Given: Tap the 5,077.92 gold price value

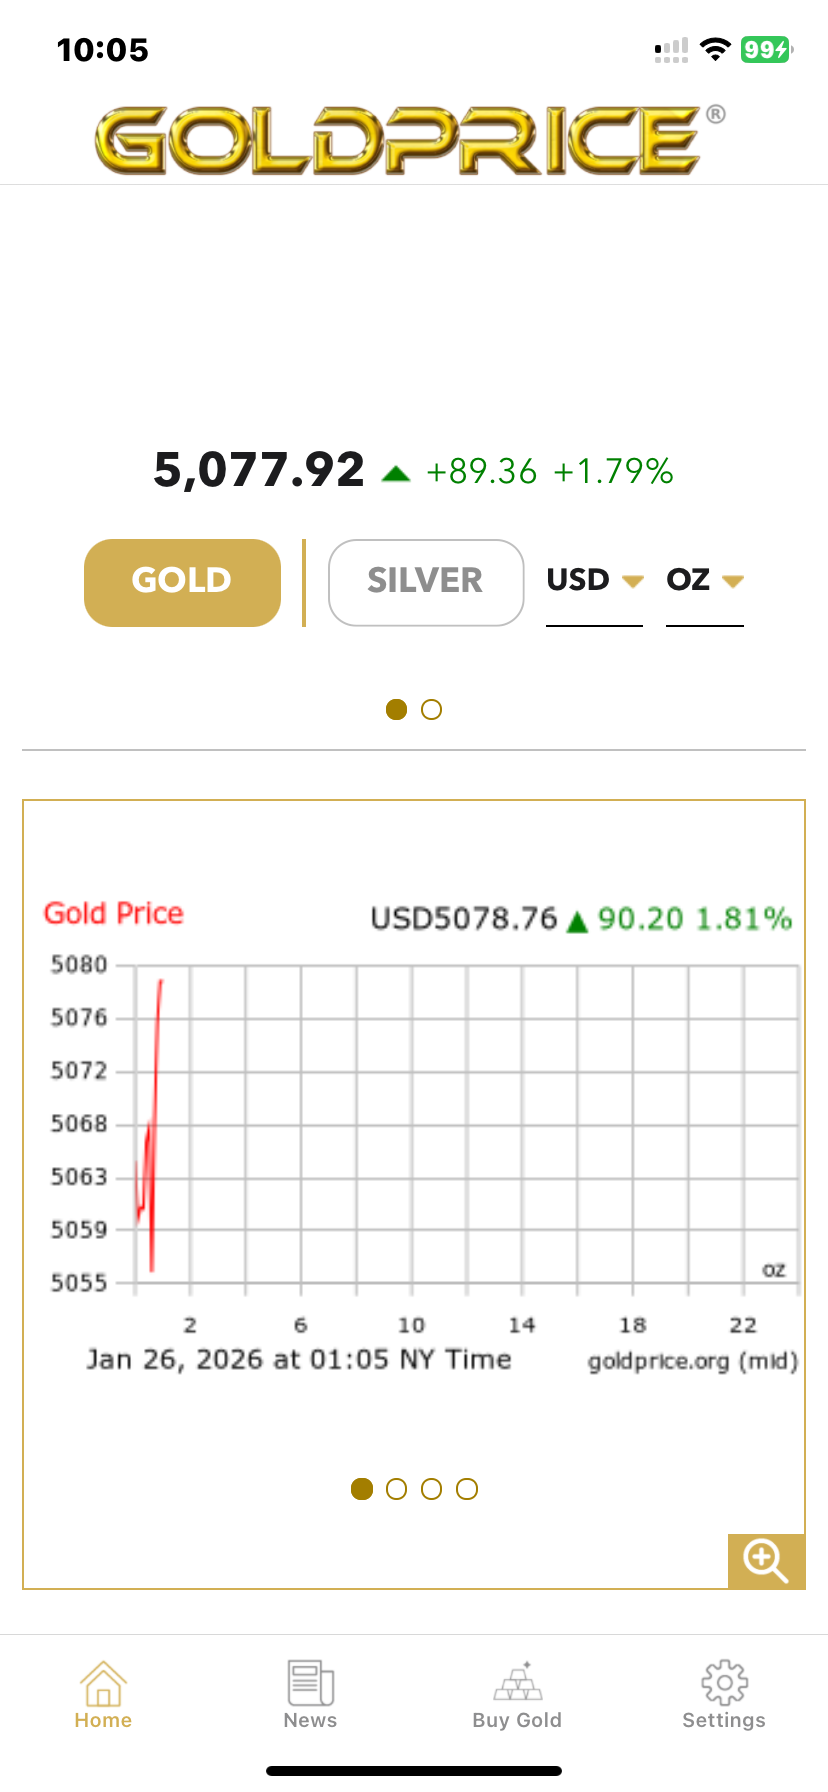Looking at the screenshot, I should pyautogui.click(x=259, y=470).
